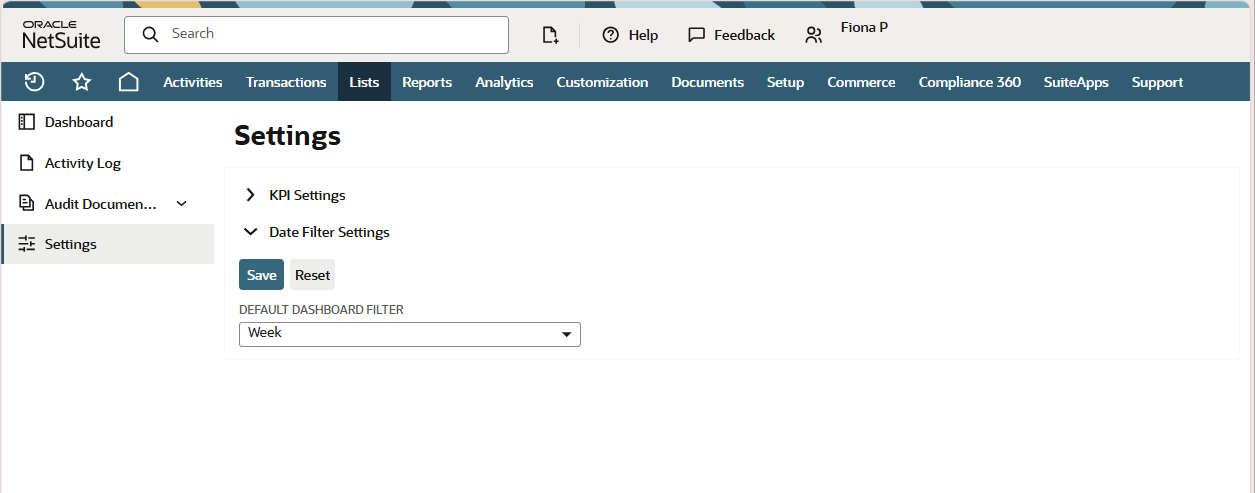The image size is (1255, 493).
Task: Open the Shortcuts star icon
Action: [82, 82]
